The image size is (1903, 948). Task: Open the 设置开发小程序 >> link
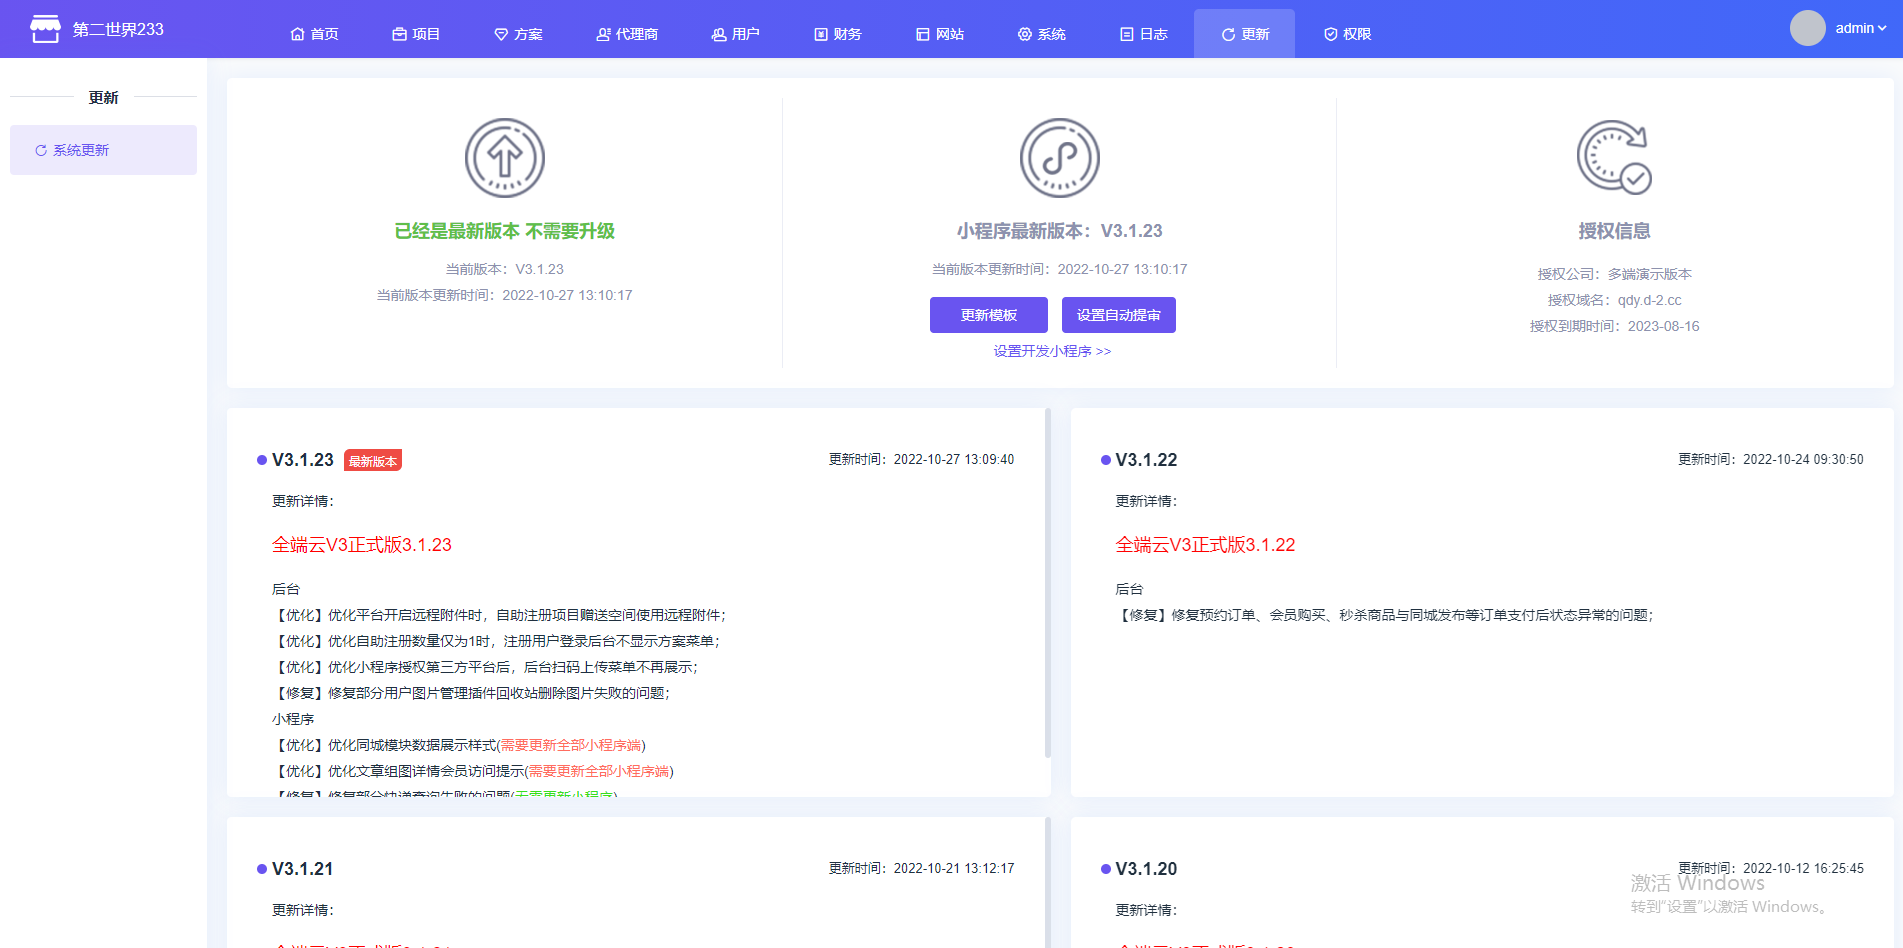pos(1052,351)
